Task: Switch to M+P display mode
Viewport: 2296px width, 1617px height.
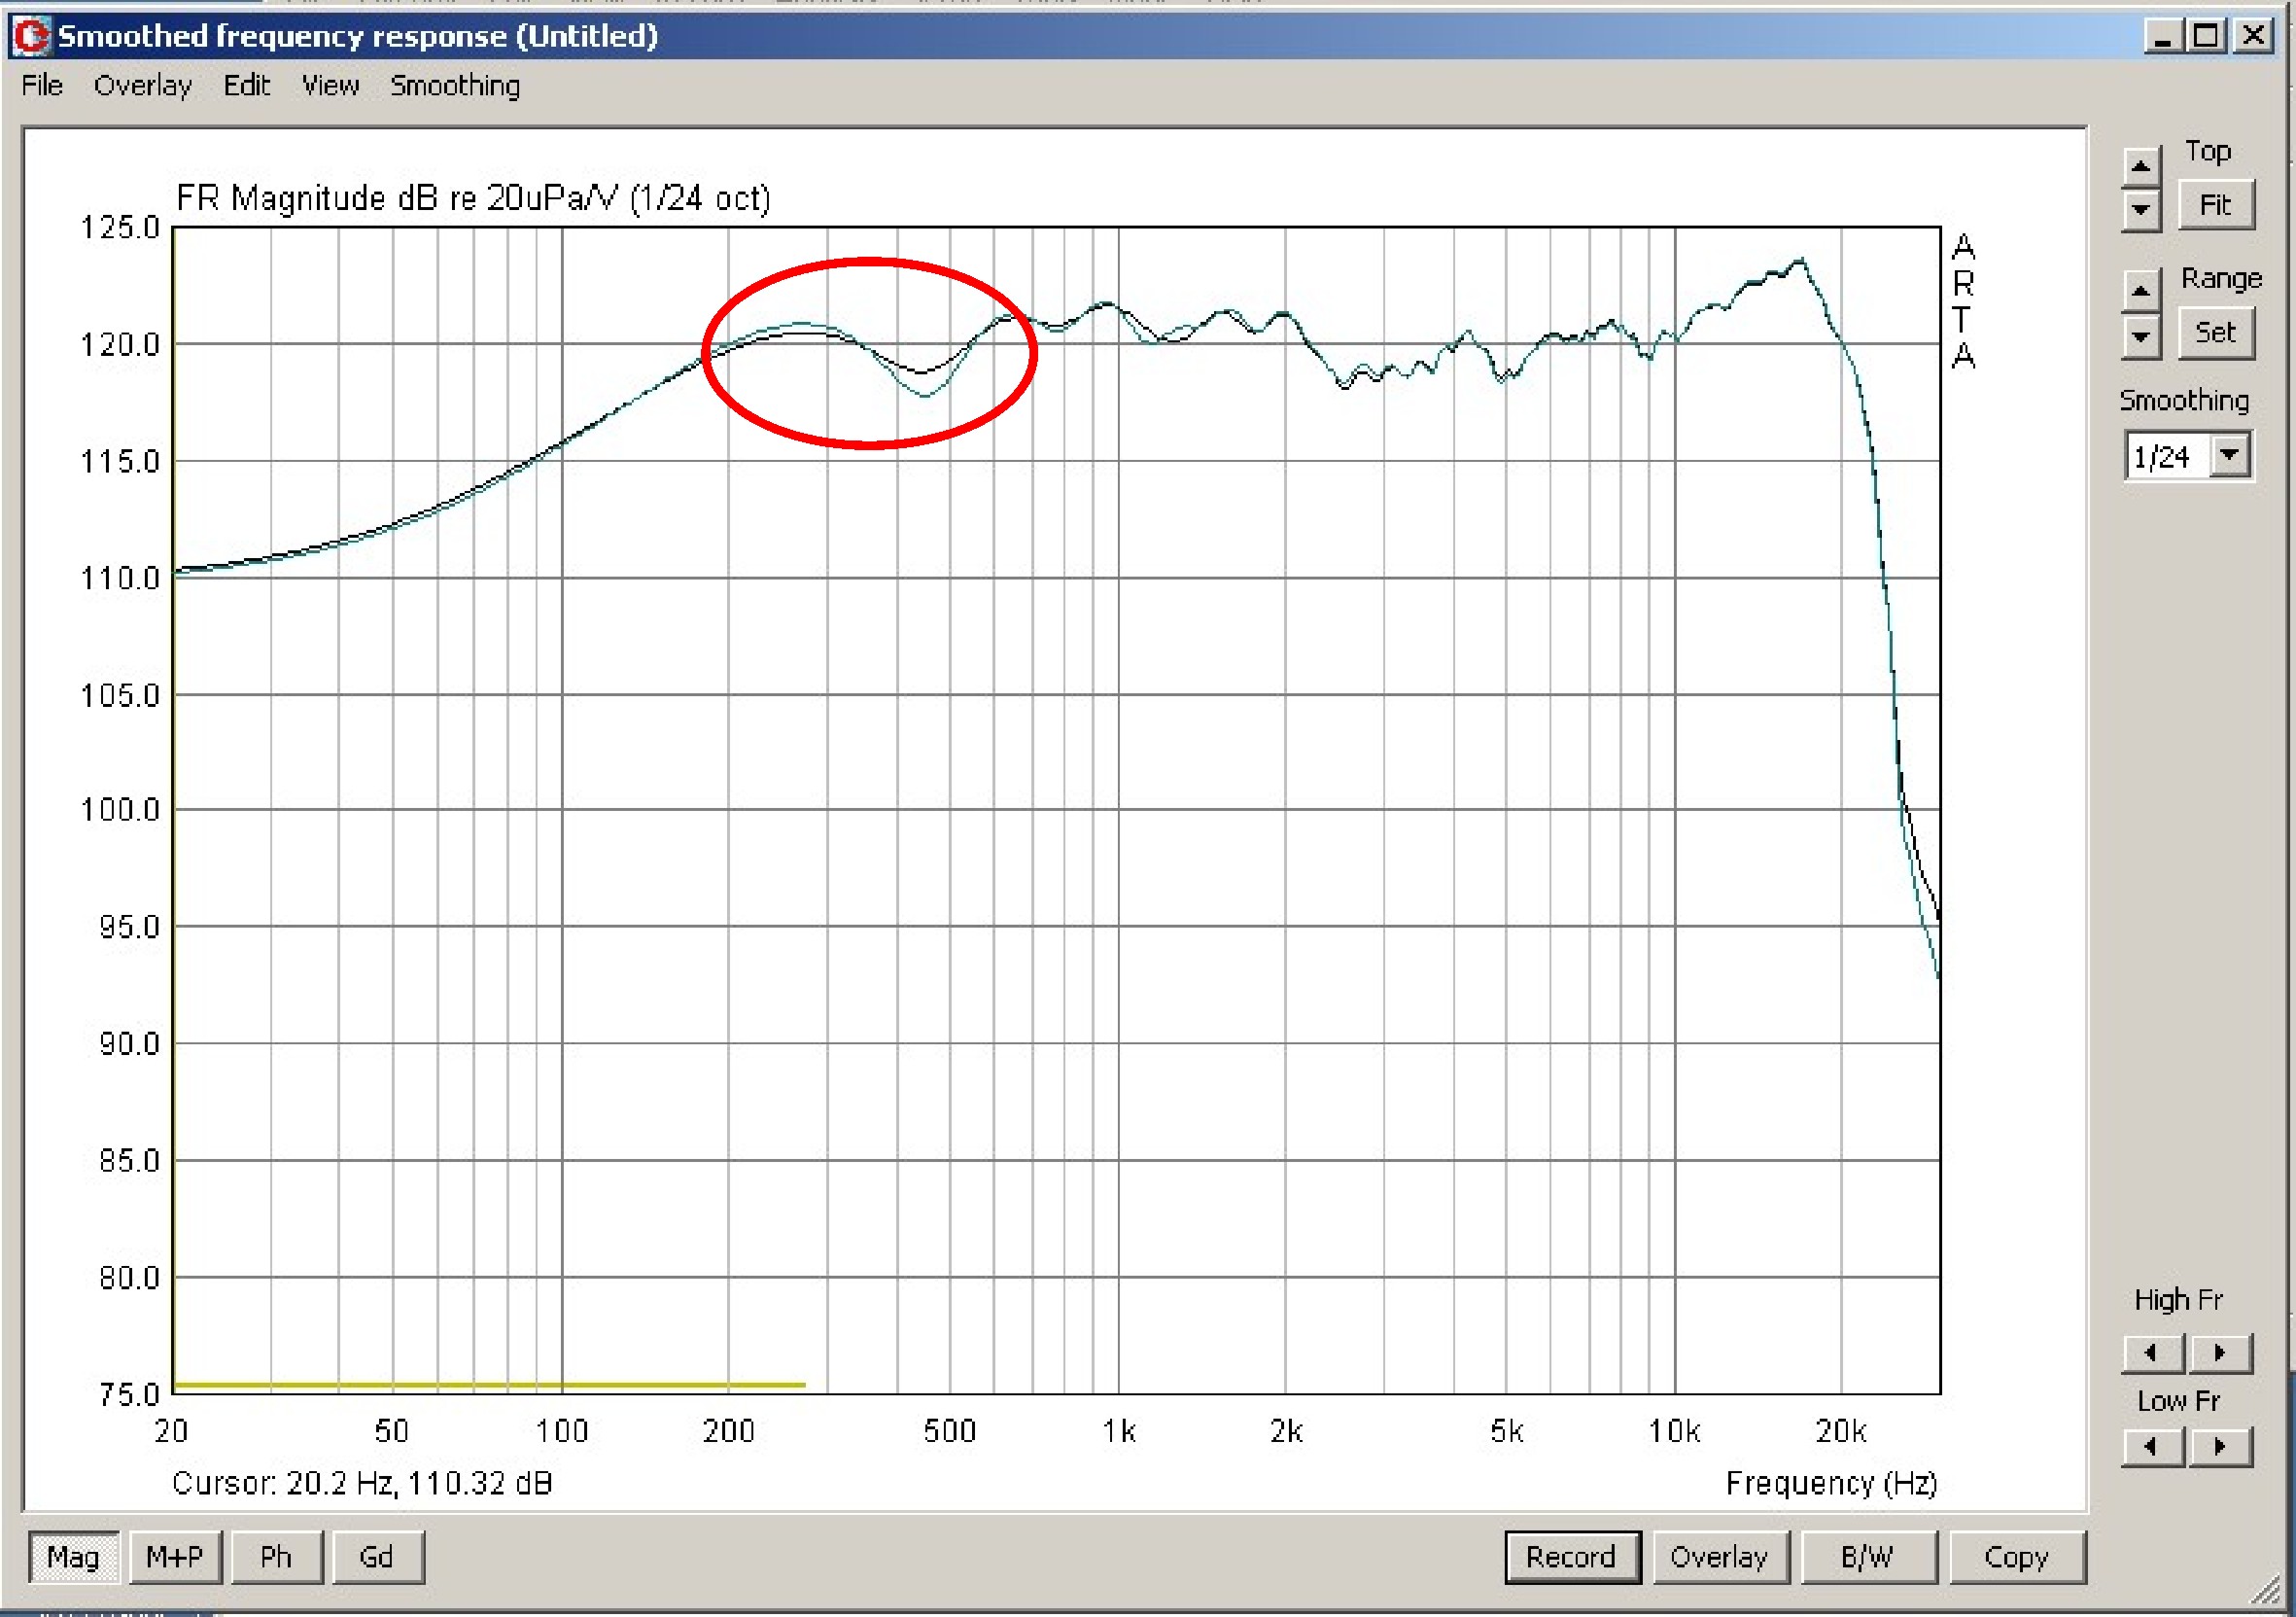Action: [175, 1557]
